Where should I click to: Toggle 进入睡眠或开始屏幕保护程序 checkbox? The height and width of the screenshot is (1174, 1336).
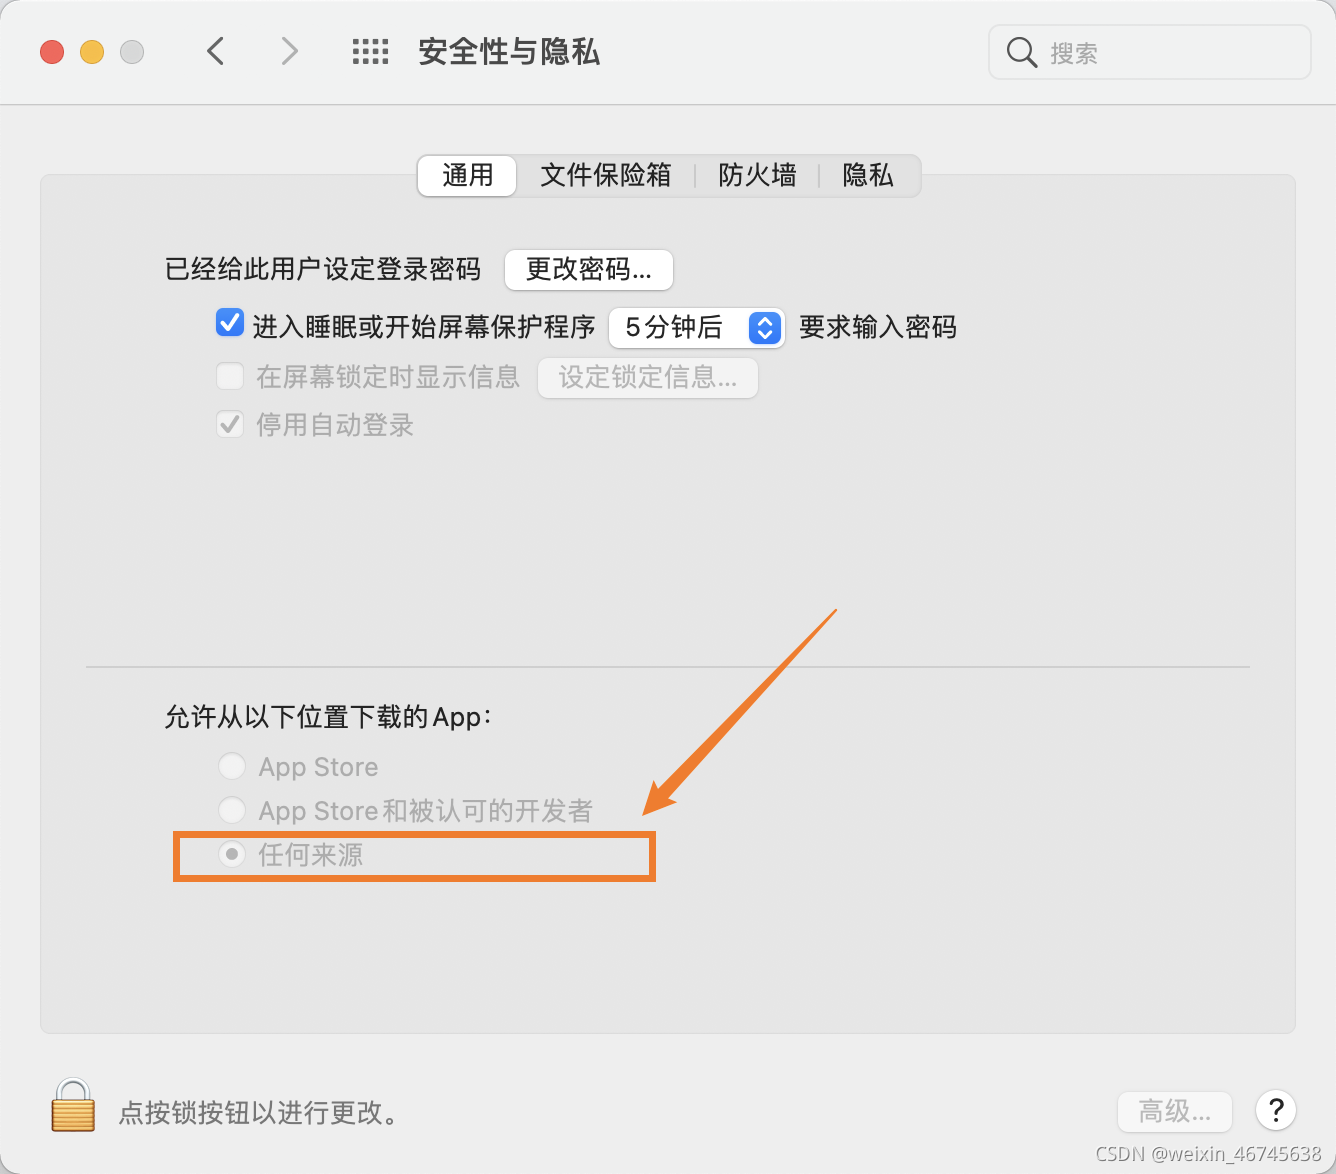[230, 323]
